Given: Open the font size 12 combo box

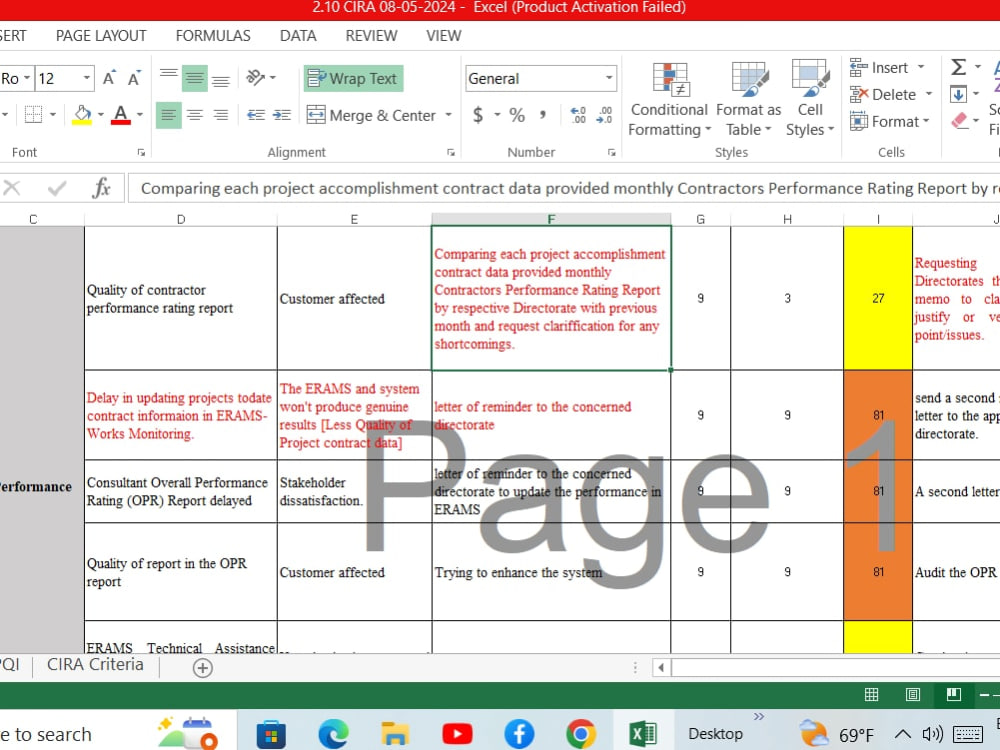Looking at the screenshot, I should click(64, 78).
